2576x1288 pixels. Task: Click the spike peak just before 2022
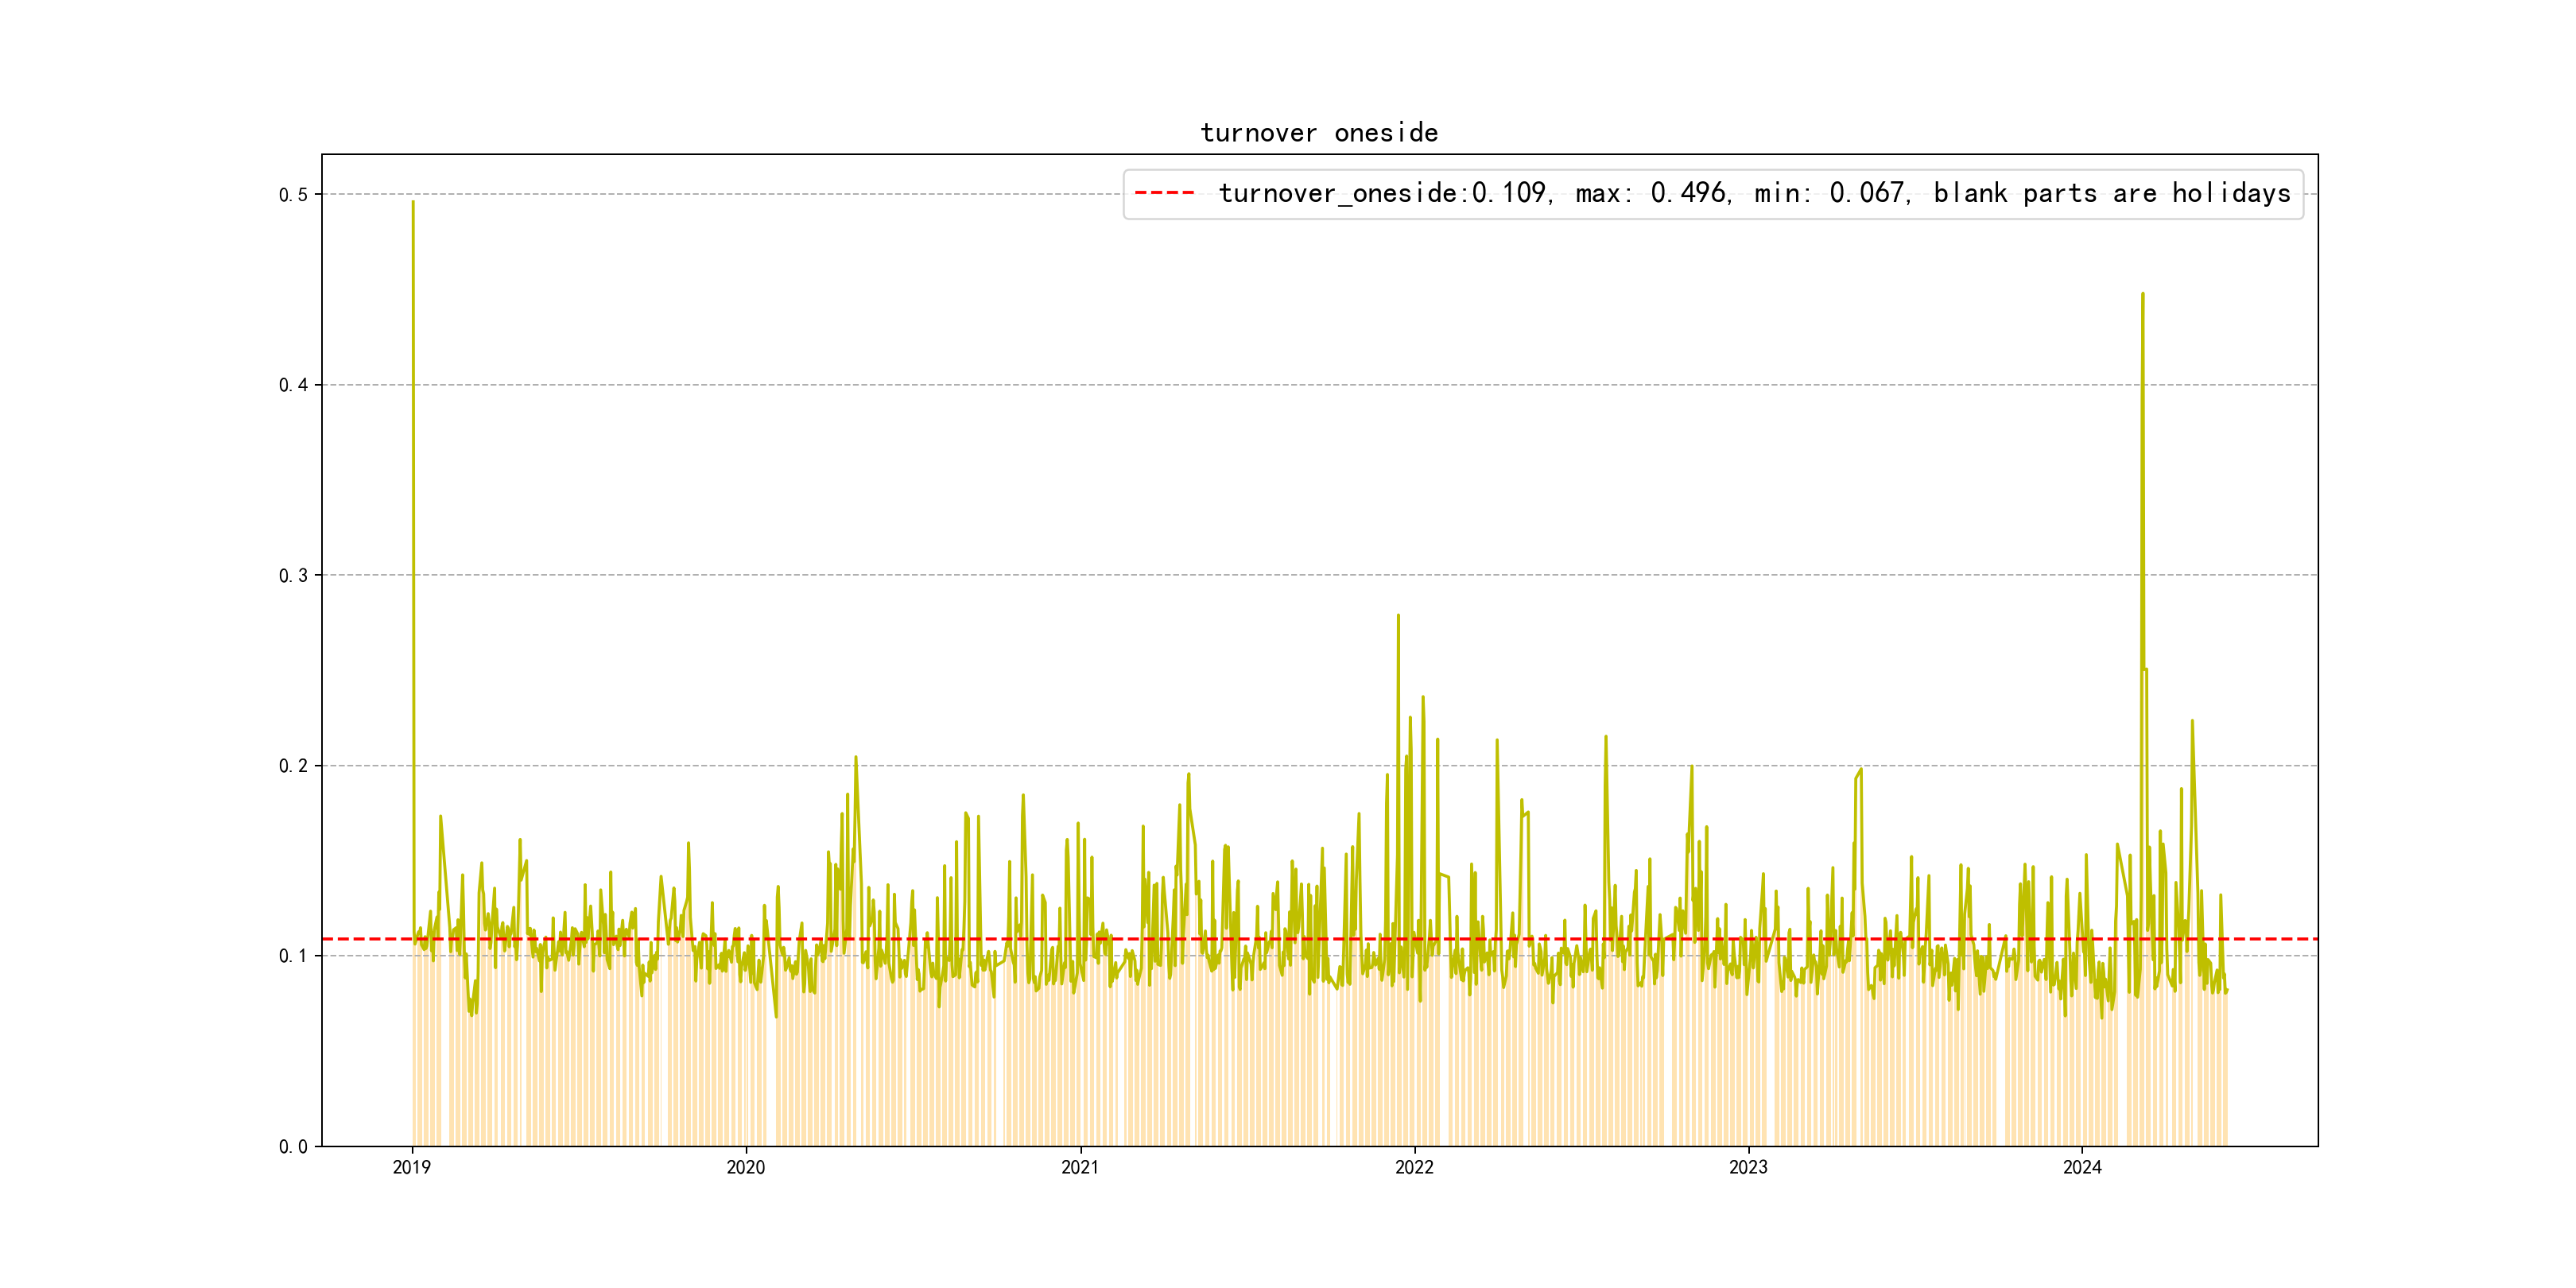tap(1398, 616)
